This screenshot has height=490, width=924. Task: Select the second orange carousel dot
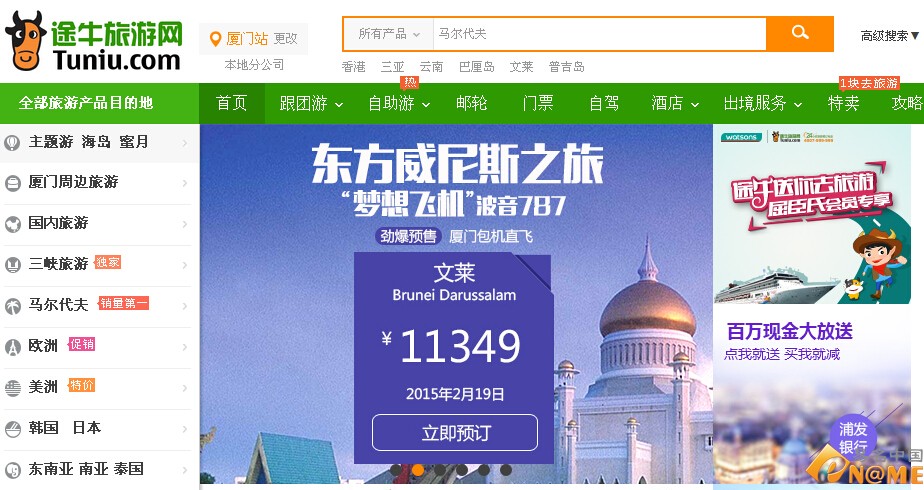pyautogui.click(x=418, y=470)
